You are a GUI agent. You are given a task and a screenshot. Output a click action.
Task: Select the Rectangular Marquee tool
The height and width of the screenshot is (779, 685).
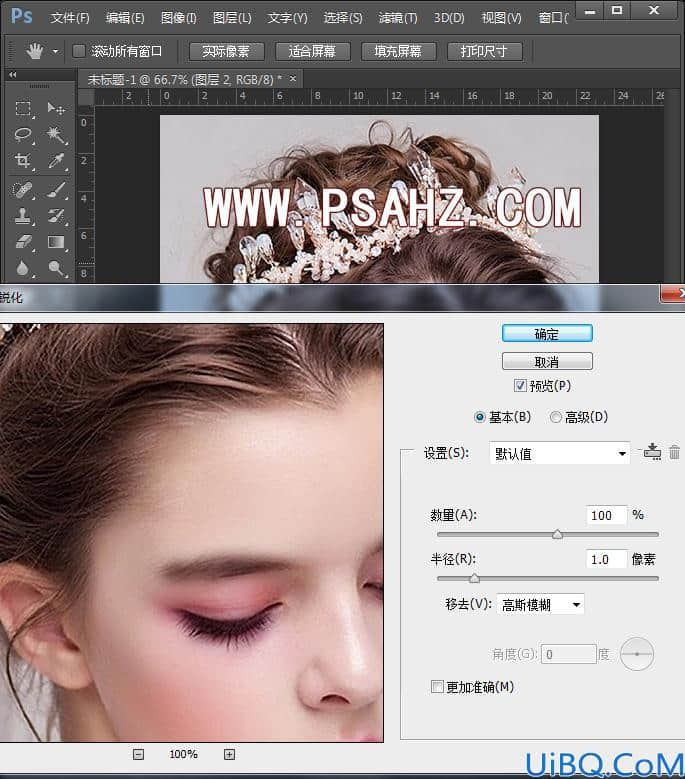(x=23, y=108)
